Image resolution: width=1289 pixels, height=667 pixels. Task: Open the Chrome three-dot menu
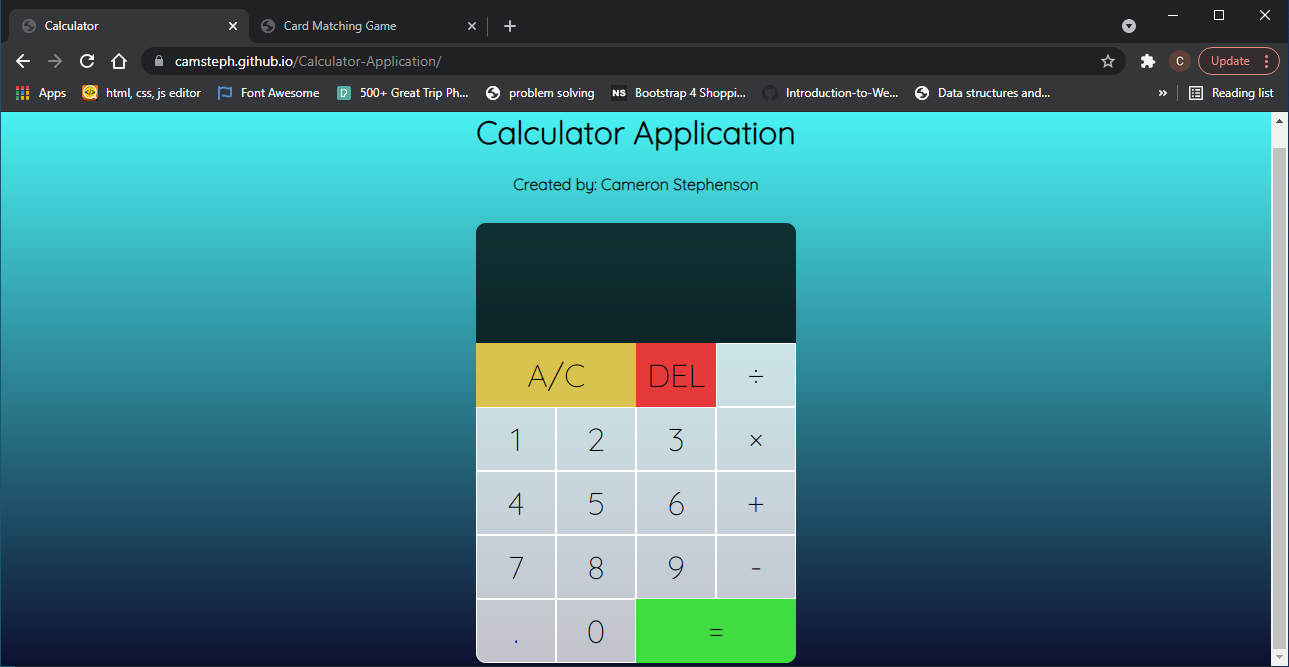(1267, 61)
